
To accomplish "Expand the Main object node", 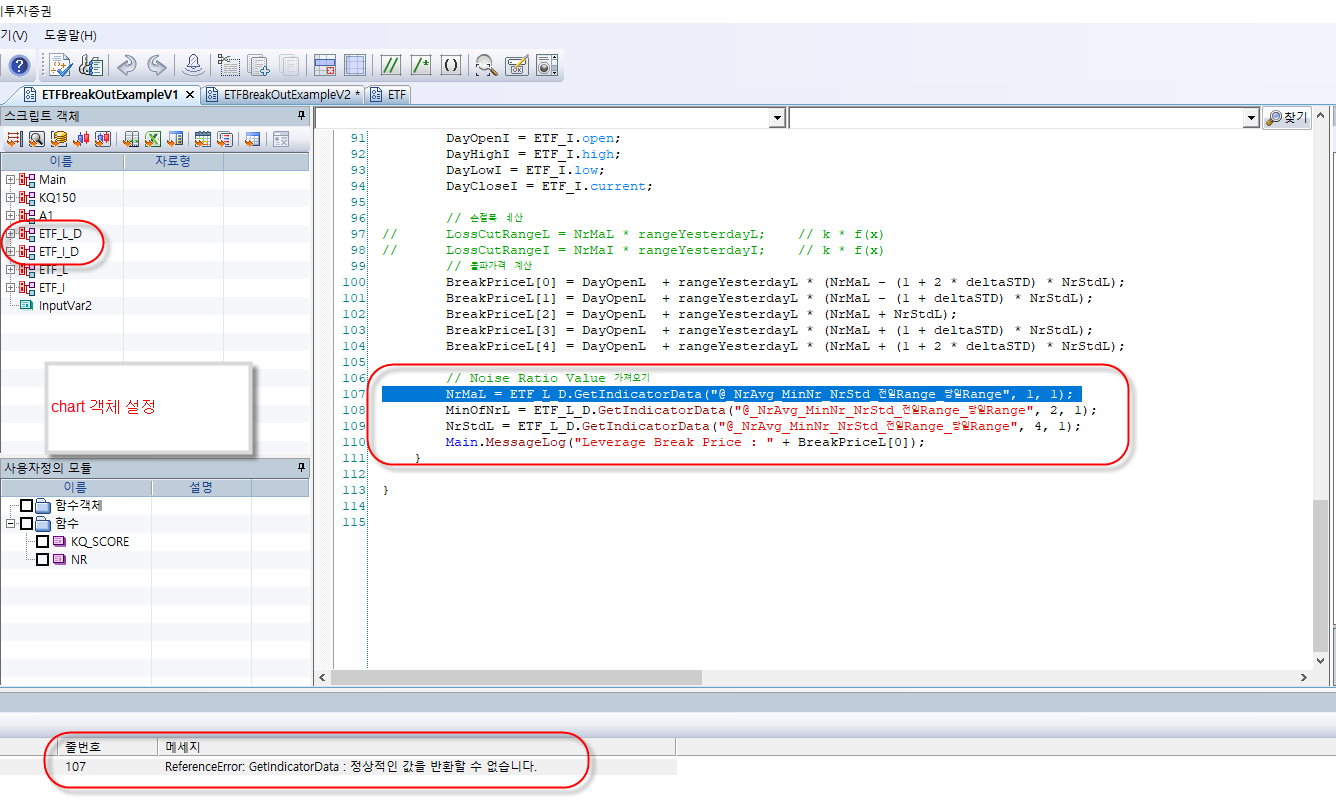I will click(x=10, y=180).
